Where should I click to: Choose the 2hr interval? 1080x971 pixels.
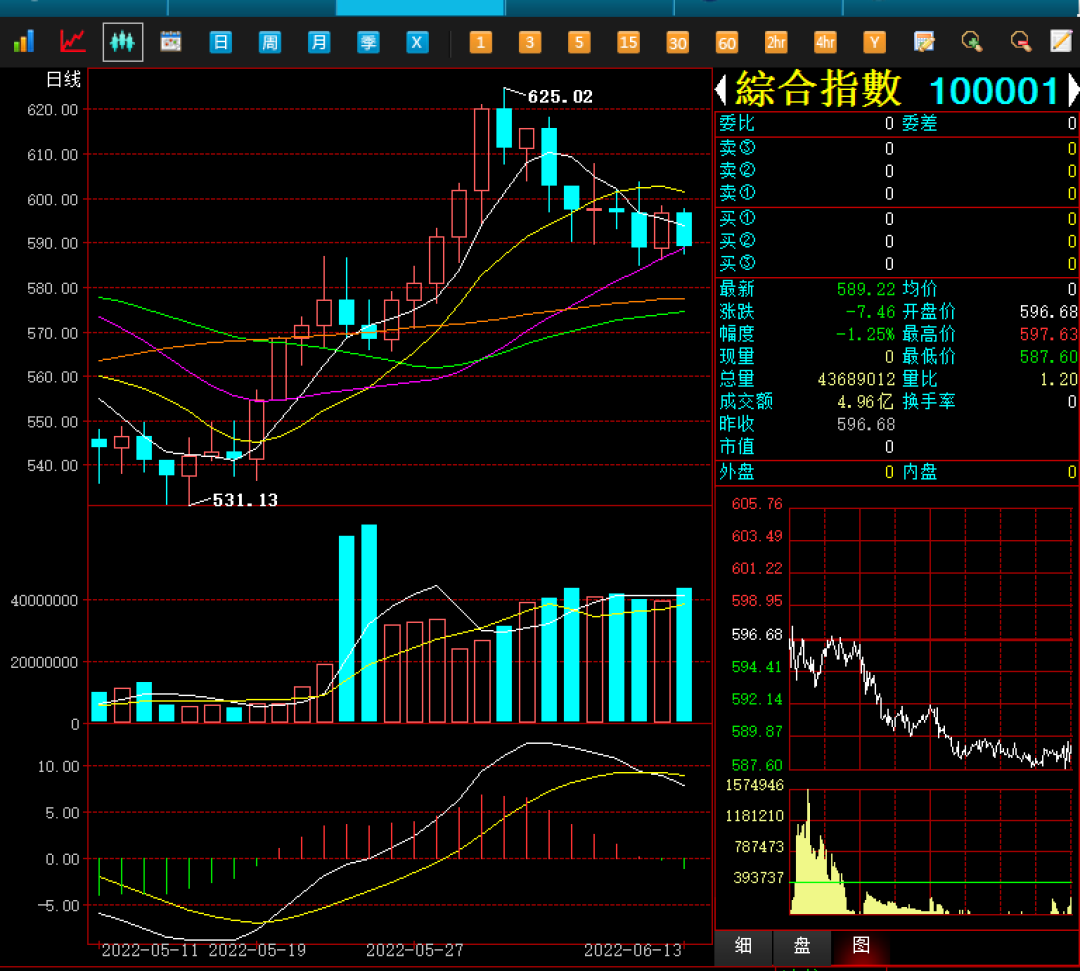(776, 43)
